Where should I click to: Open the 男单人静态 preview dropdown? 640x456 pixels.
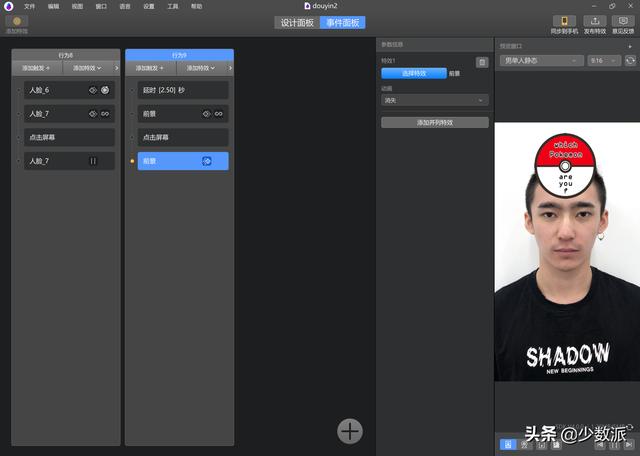click(x=541, y=61)
